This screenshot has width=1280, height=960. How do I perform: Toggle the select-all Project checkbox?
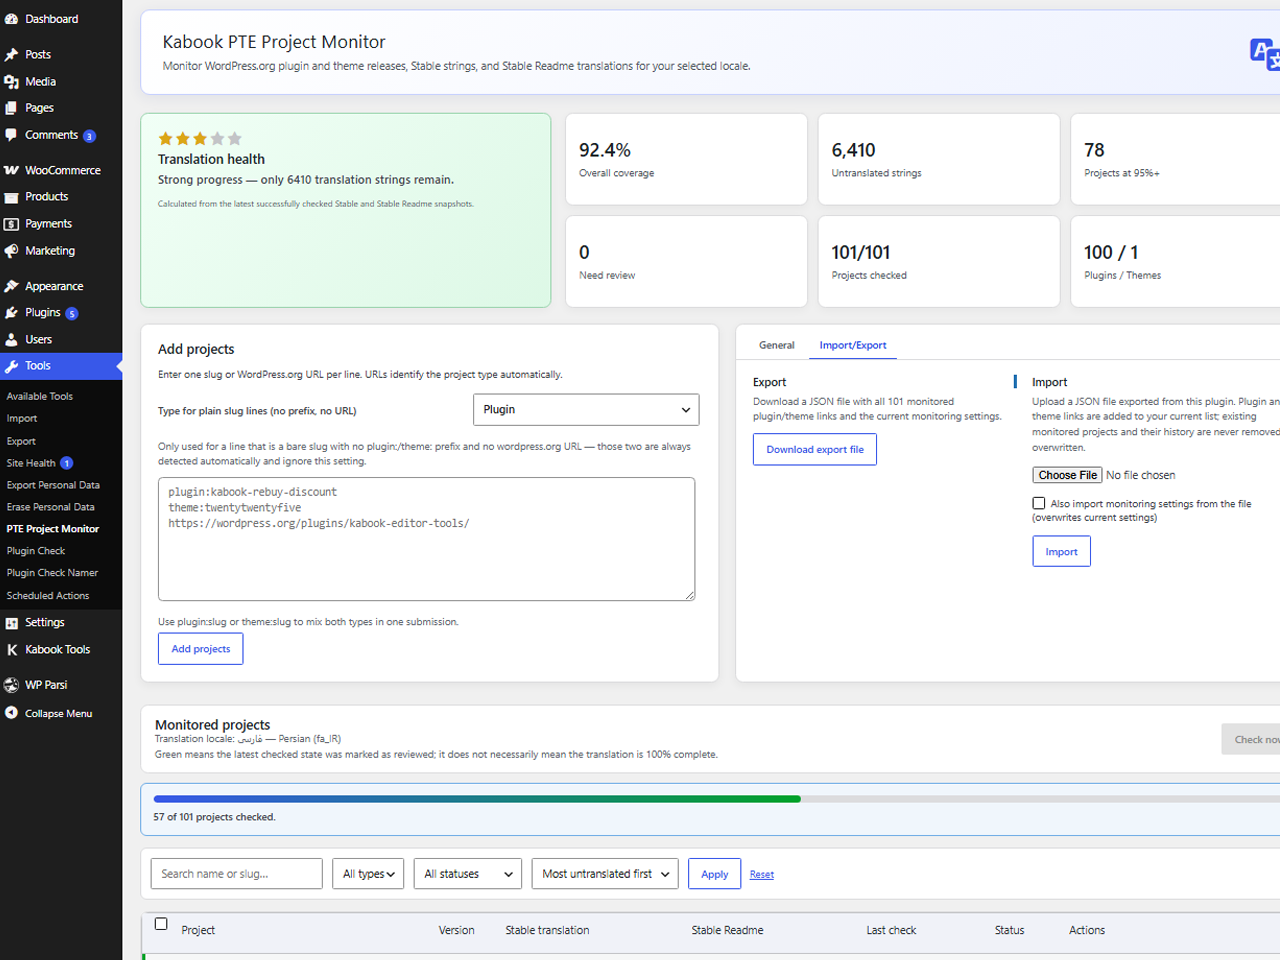tap(161, 924)
